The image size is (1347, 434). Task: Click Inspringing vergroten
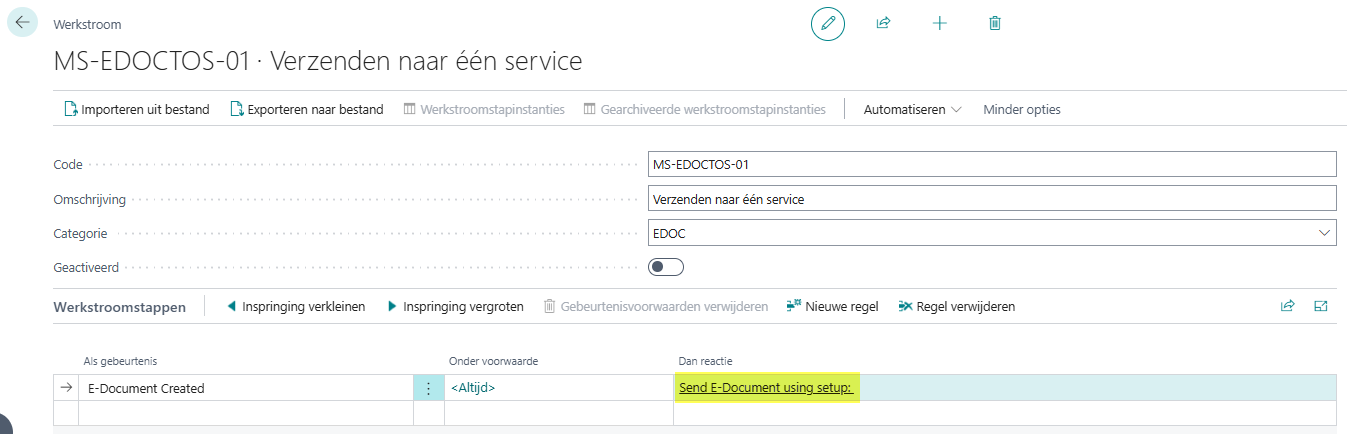coord(455,306)
